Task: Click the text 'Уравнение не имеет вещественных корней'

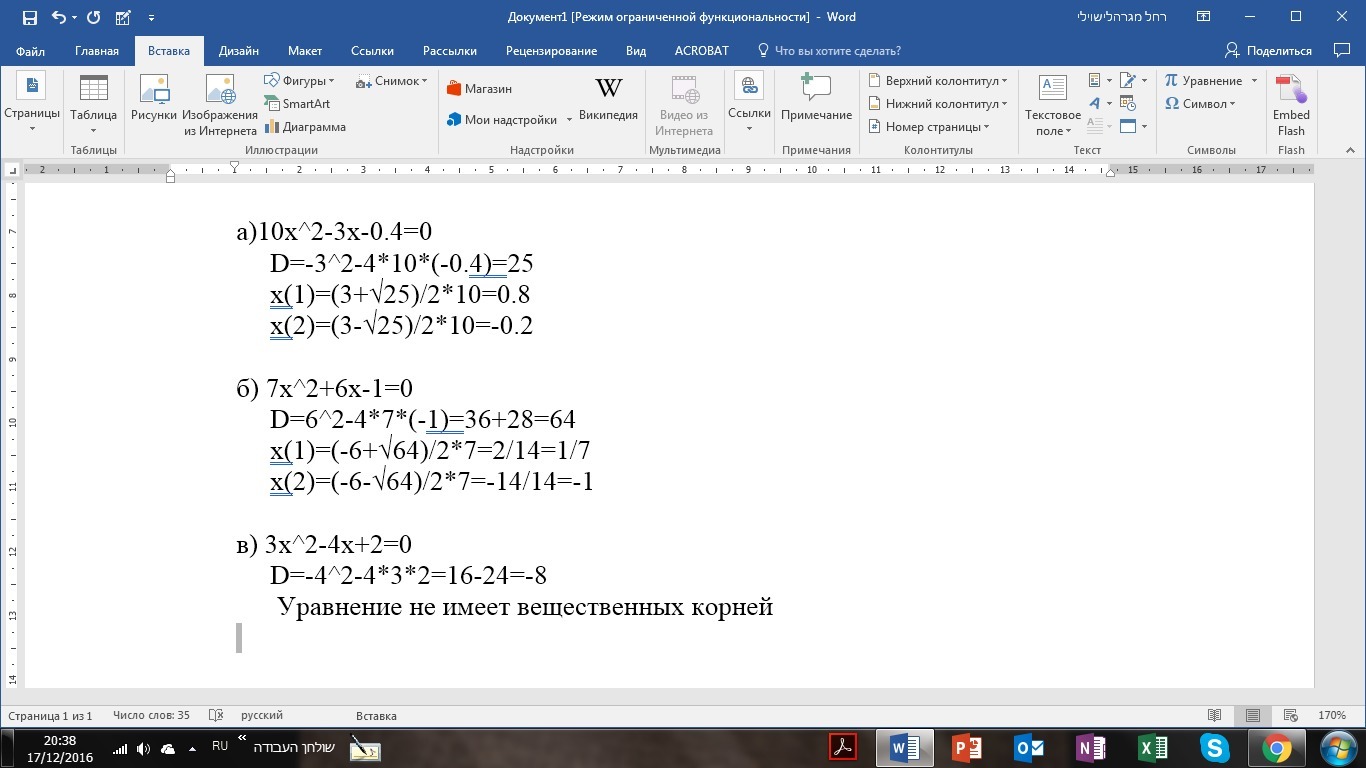Action: click(x=525, y=607)
